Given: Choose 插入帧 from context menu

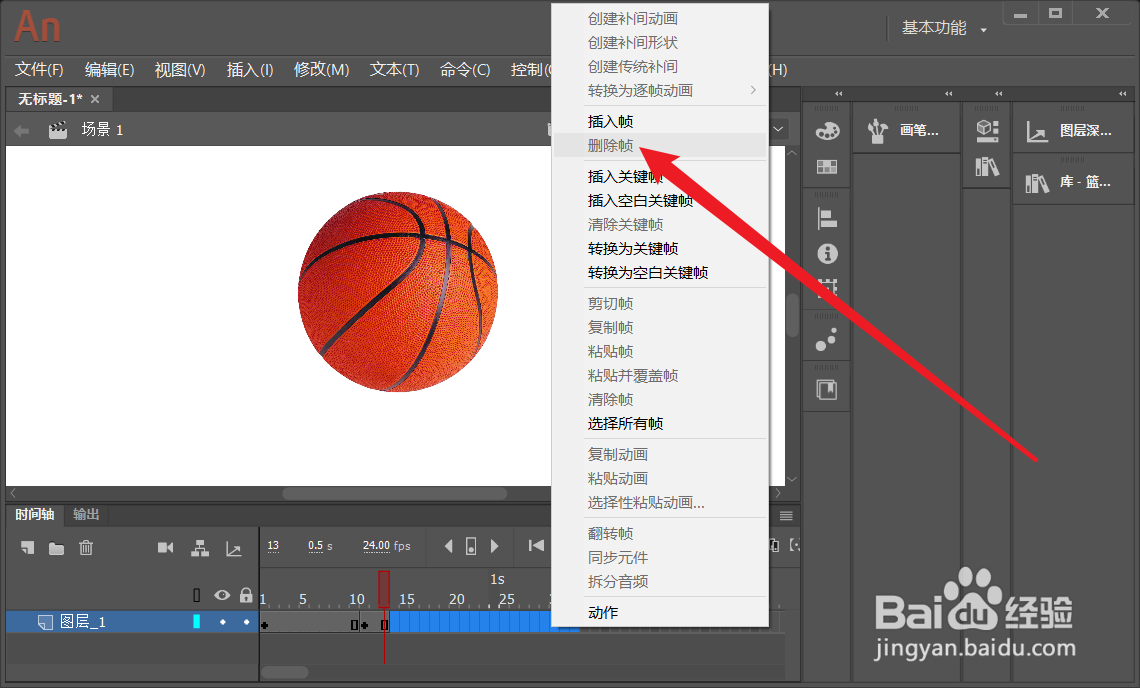Looking at the screenshot, I should (x=659, y=121).
